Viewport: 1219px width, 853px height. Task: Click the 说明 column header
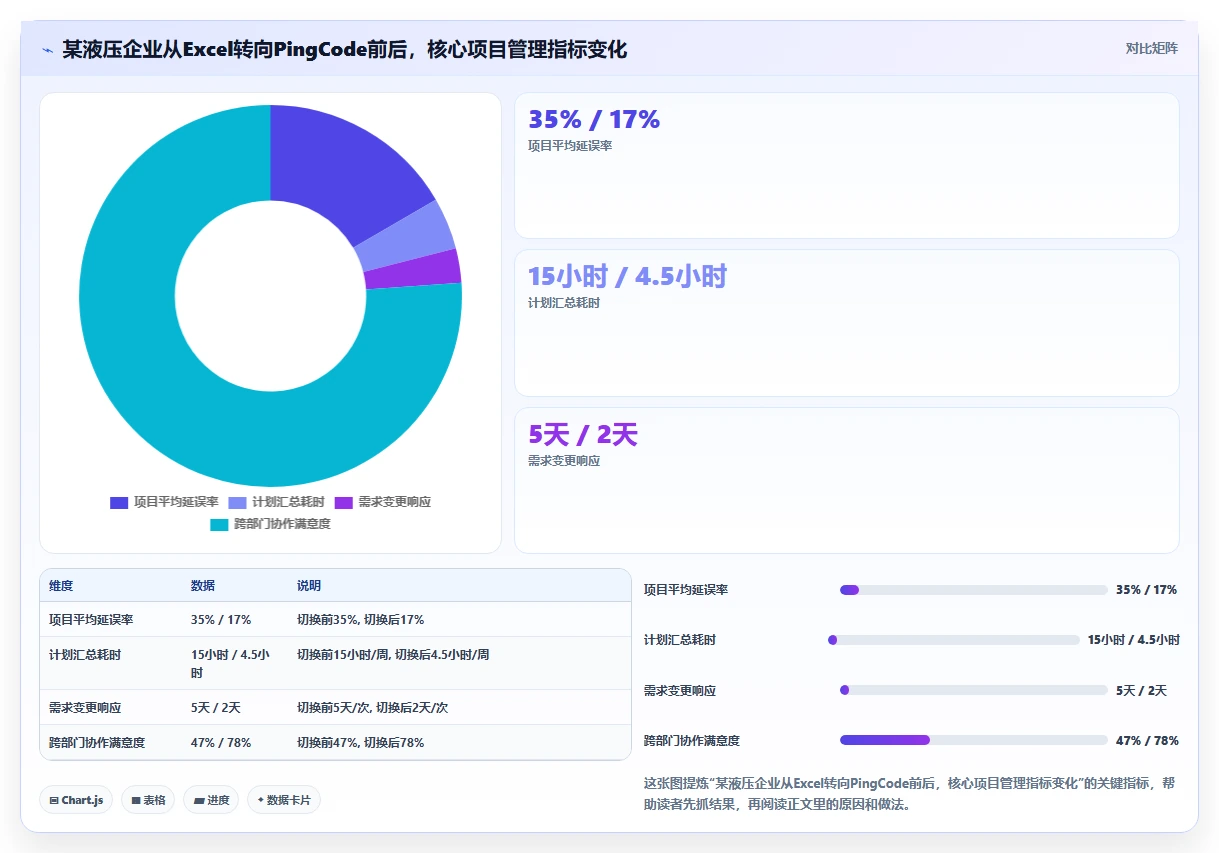click(x=309, y=586)
